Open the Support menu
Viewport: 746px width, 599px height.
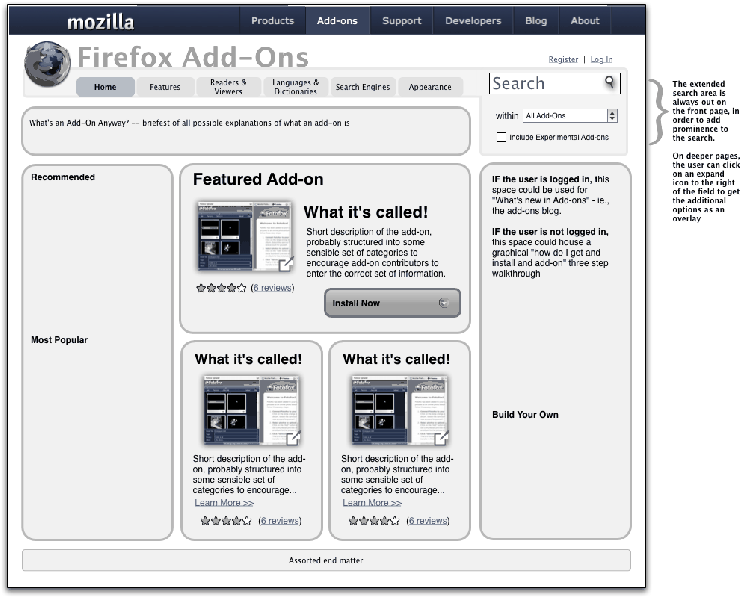pyautogui.click(x=402, y=20)
